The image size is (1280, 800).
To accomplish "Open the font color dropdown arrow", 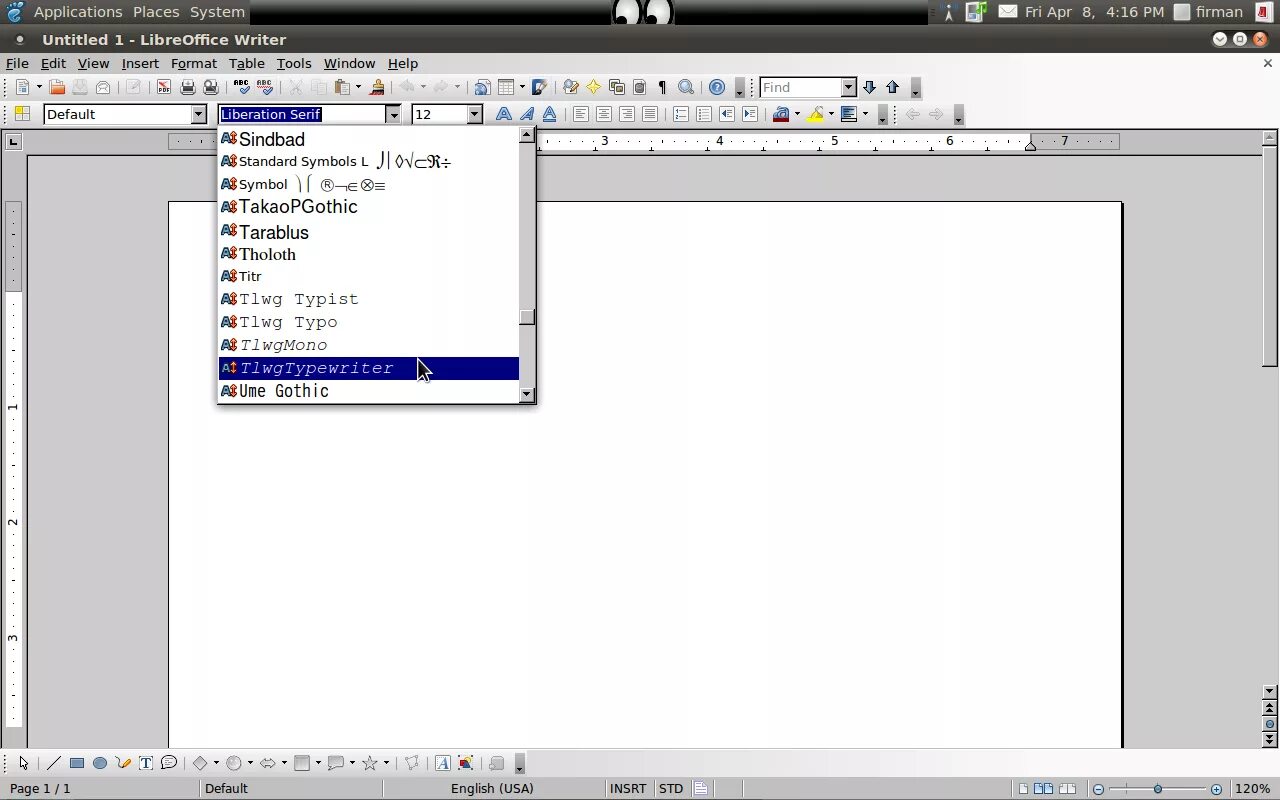I will pyautogui.click(x=797, y=114).
